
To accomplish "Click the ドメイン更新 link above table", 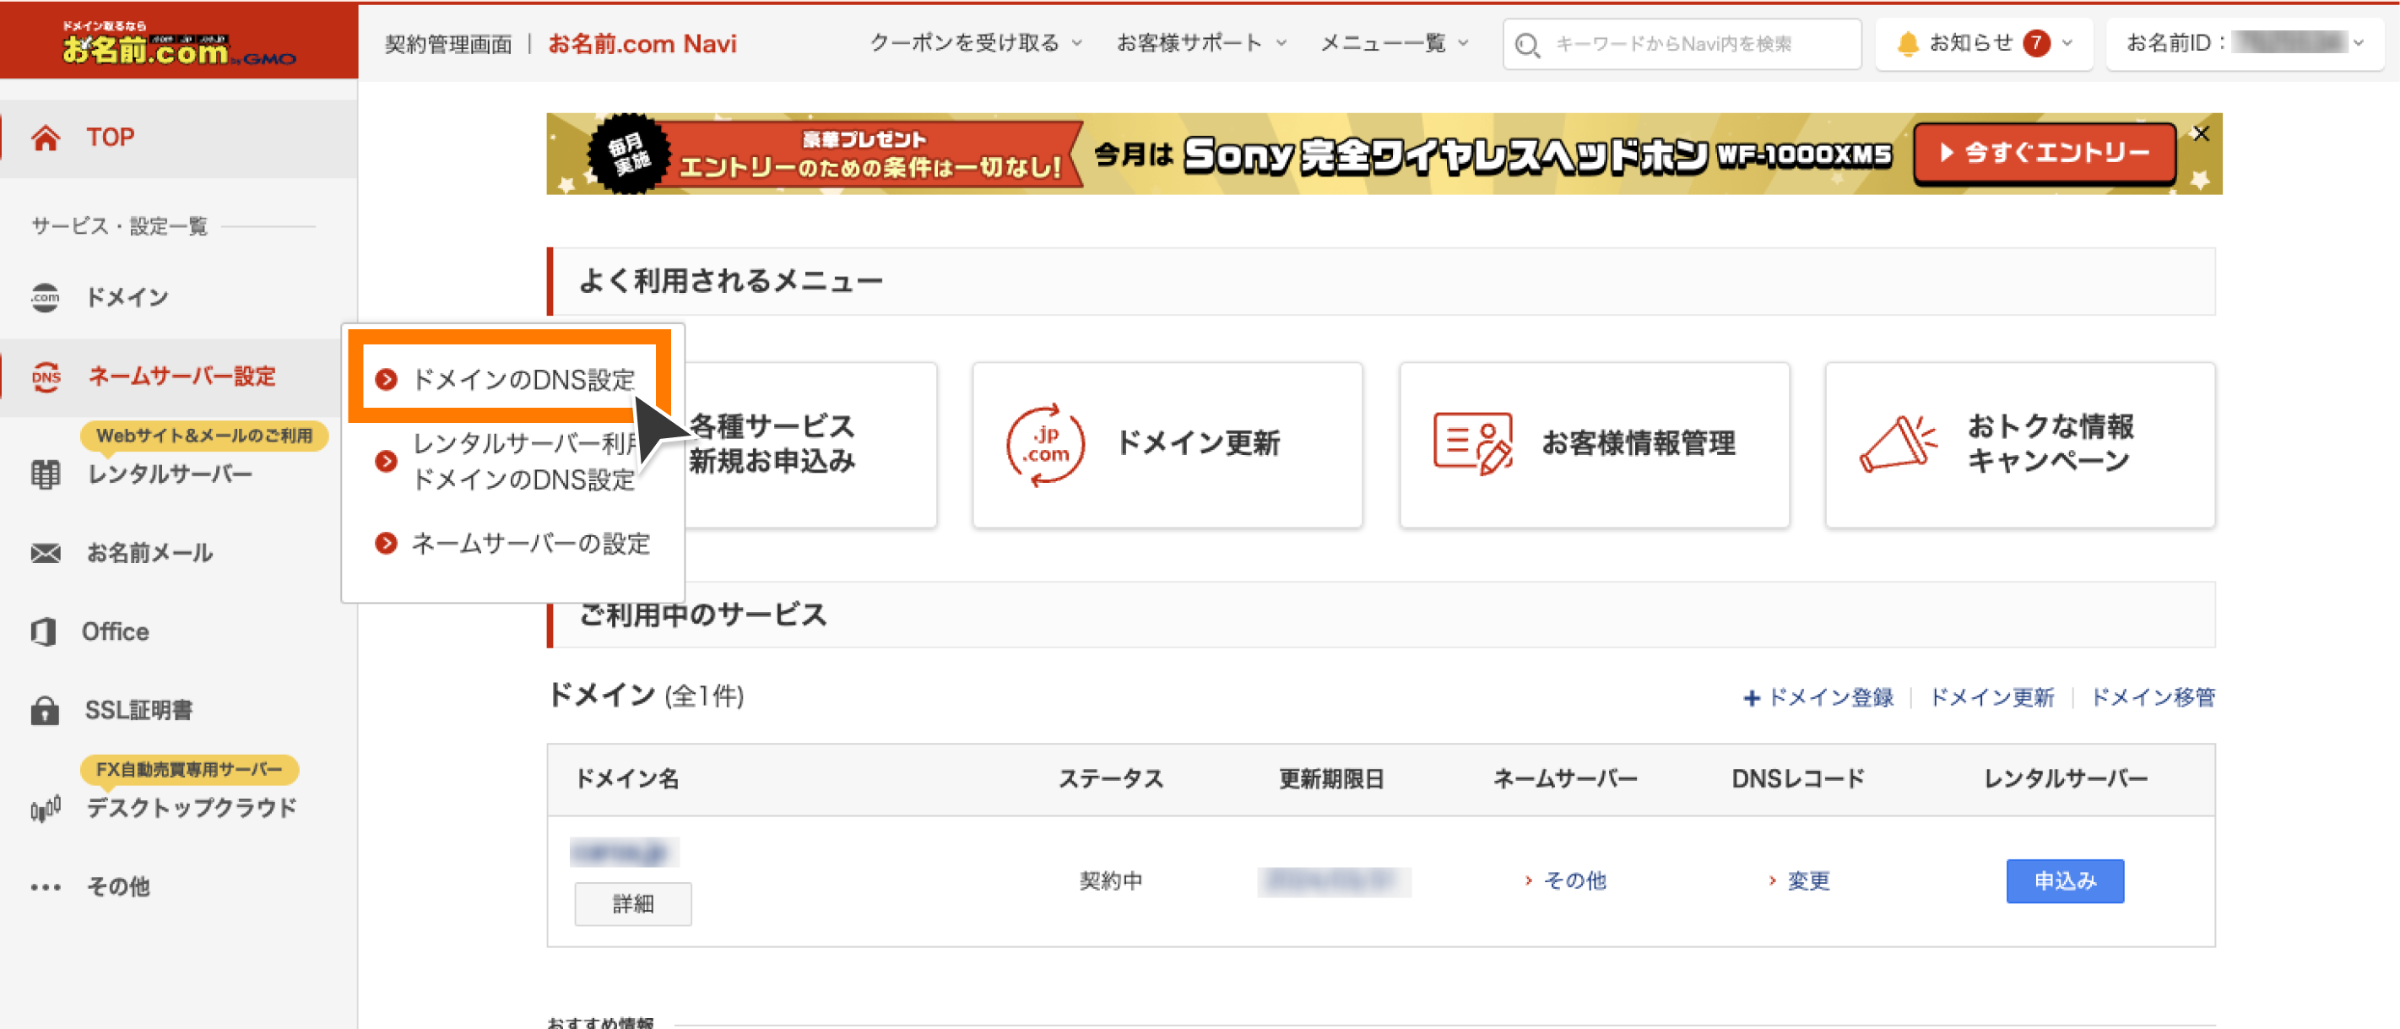I will [x=1991, y=697].
